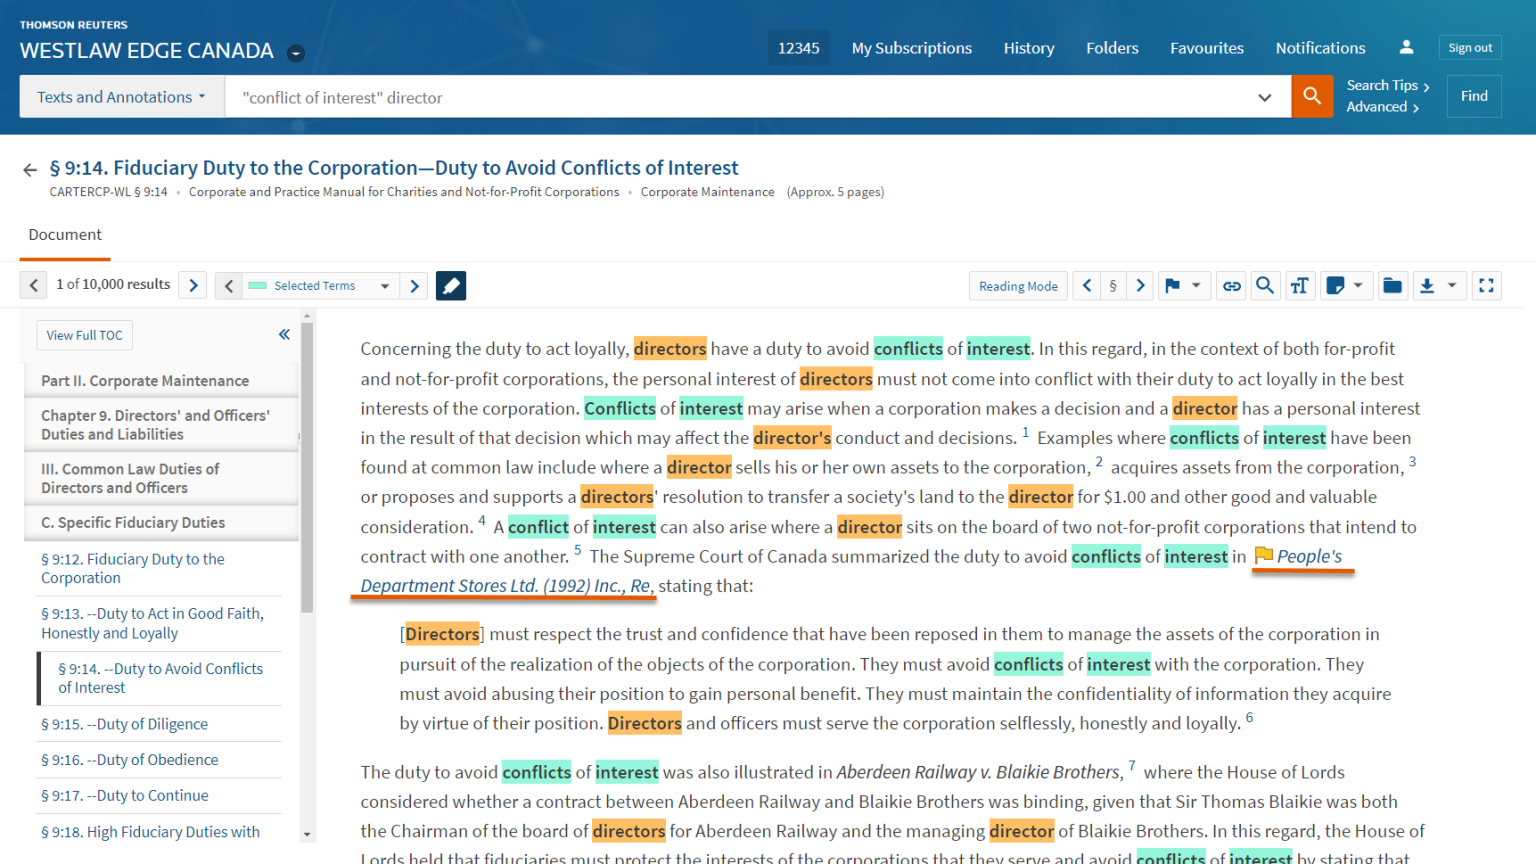Screen dimensions: 1536x864
Task: Toggle Reading Mode
Action: [1018, 285]
